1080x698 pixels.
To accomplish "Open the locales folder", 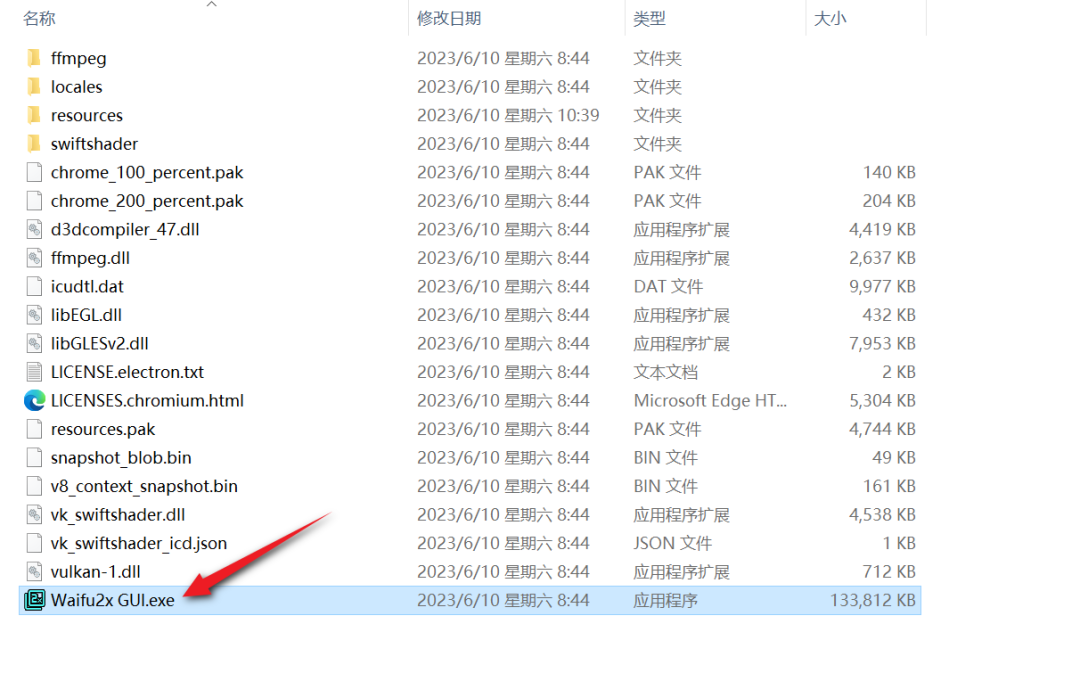I will 76,86.
